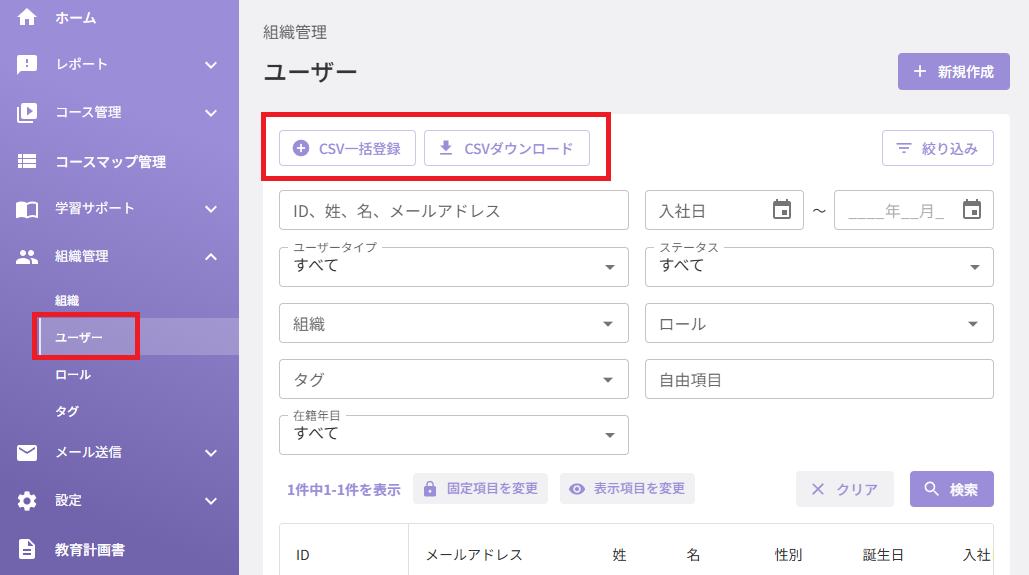The height and width of the screenshot is (575, 1029).
Task: Expand the 学習サポート menu chevron
Action: (x=211, y=209)
